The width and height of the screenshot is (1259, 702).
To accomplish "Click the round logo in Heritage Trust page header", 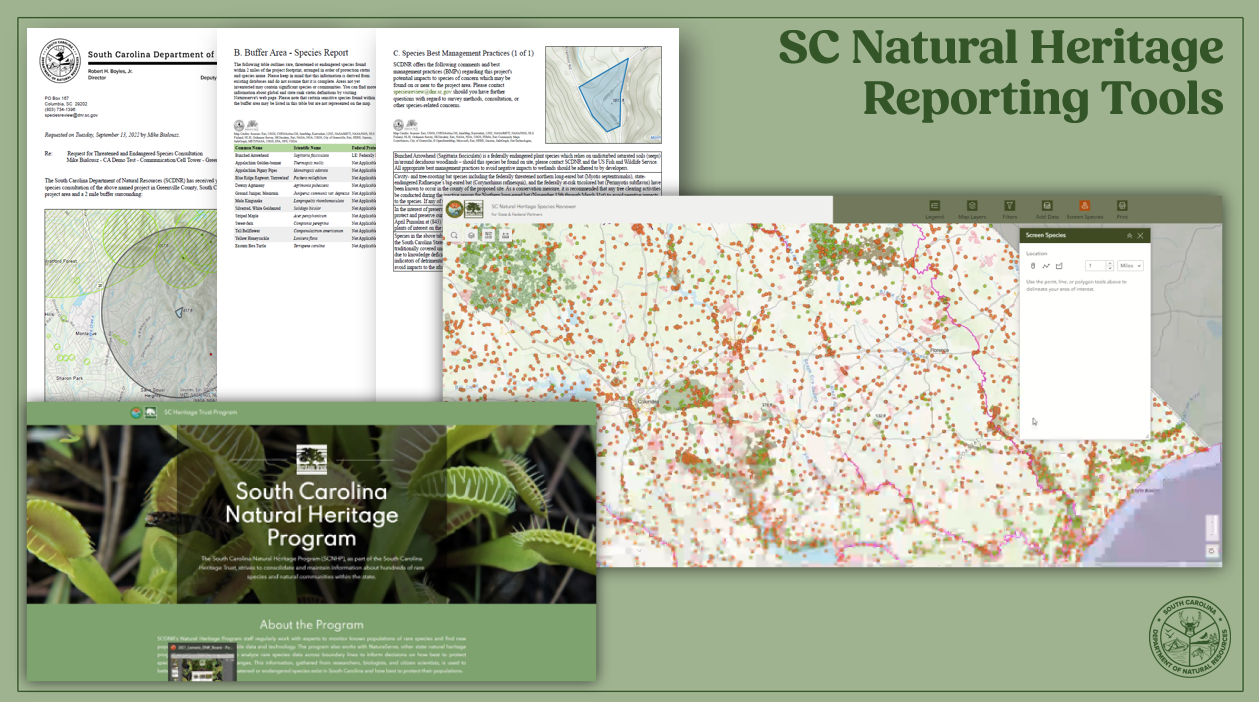I will [136, 413].
